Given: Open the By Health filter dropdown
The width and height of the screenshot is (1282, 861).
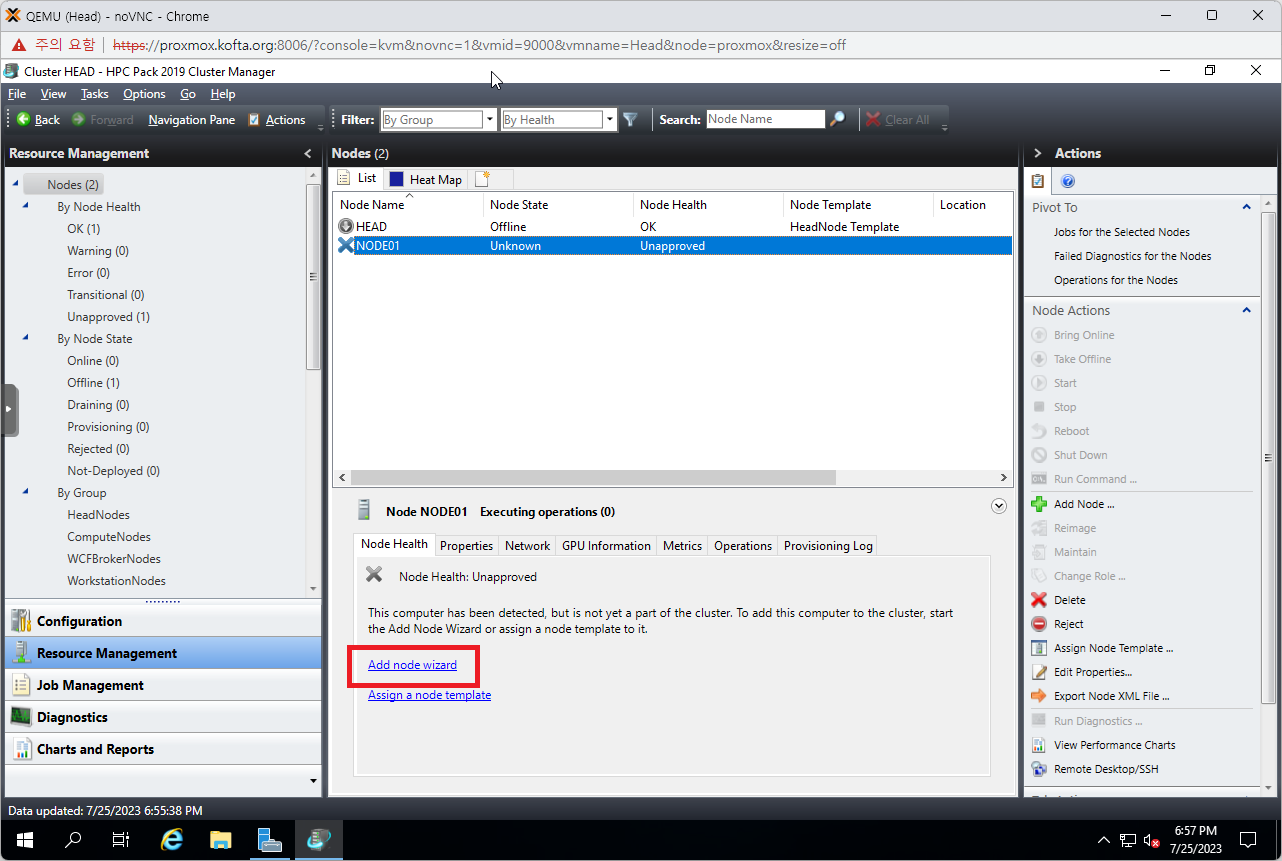Looking at the screenshot, I should click(x=609, y=120).
